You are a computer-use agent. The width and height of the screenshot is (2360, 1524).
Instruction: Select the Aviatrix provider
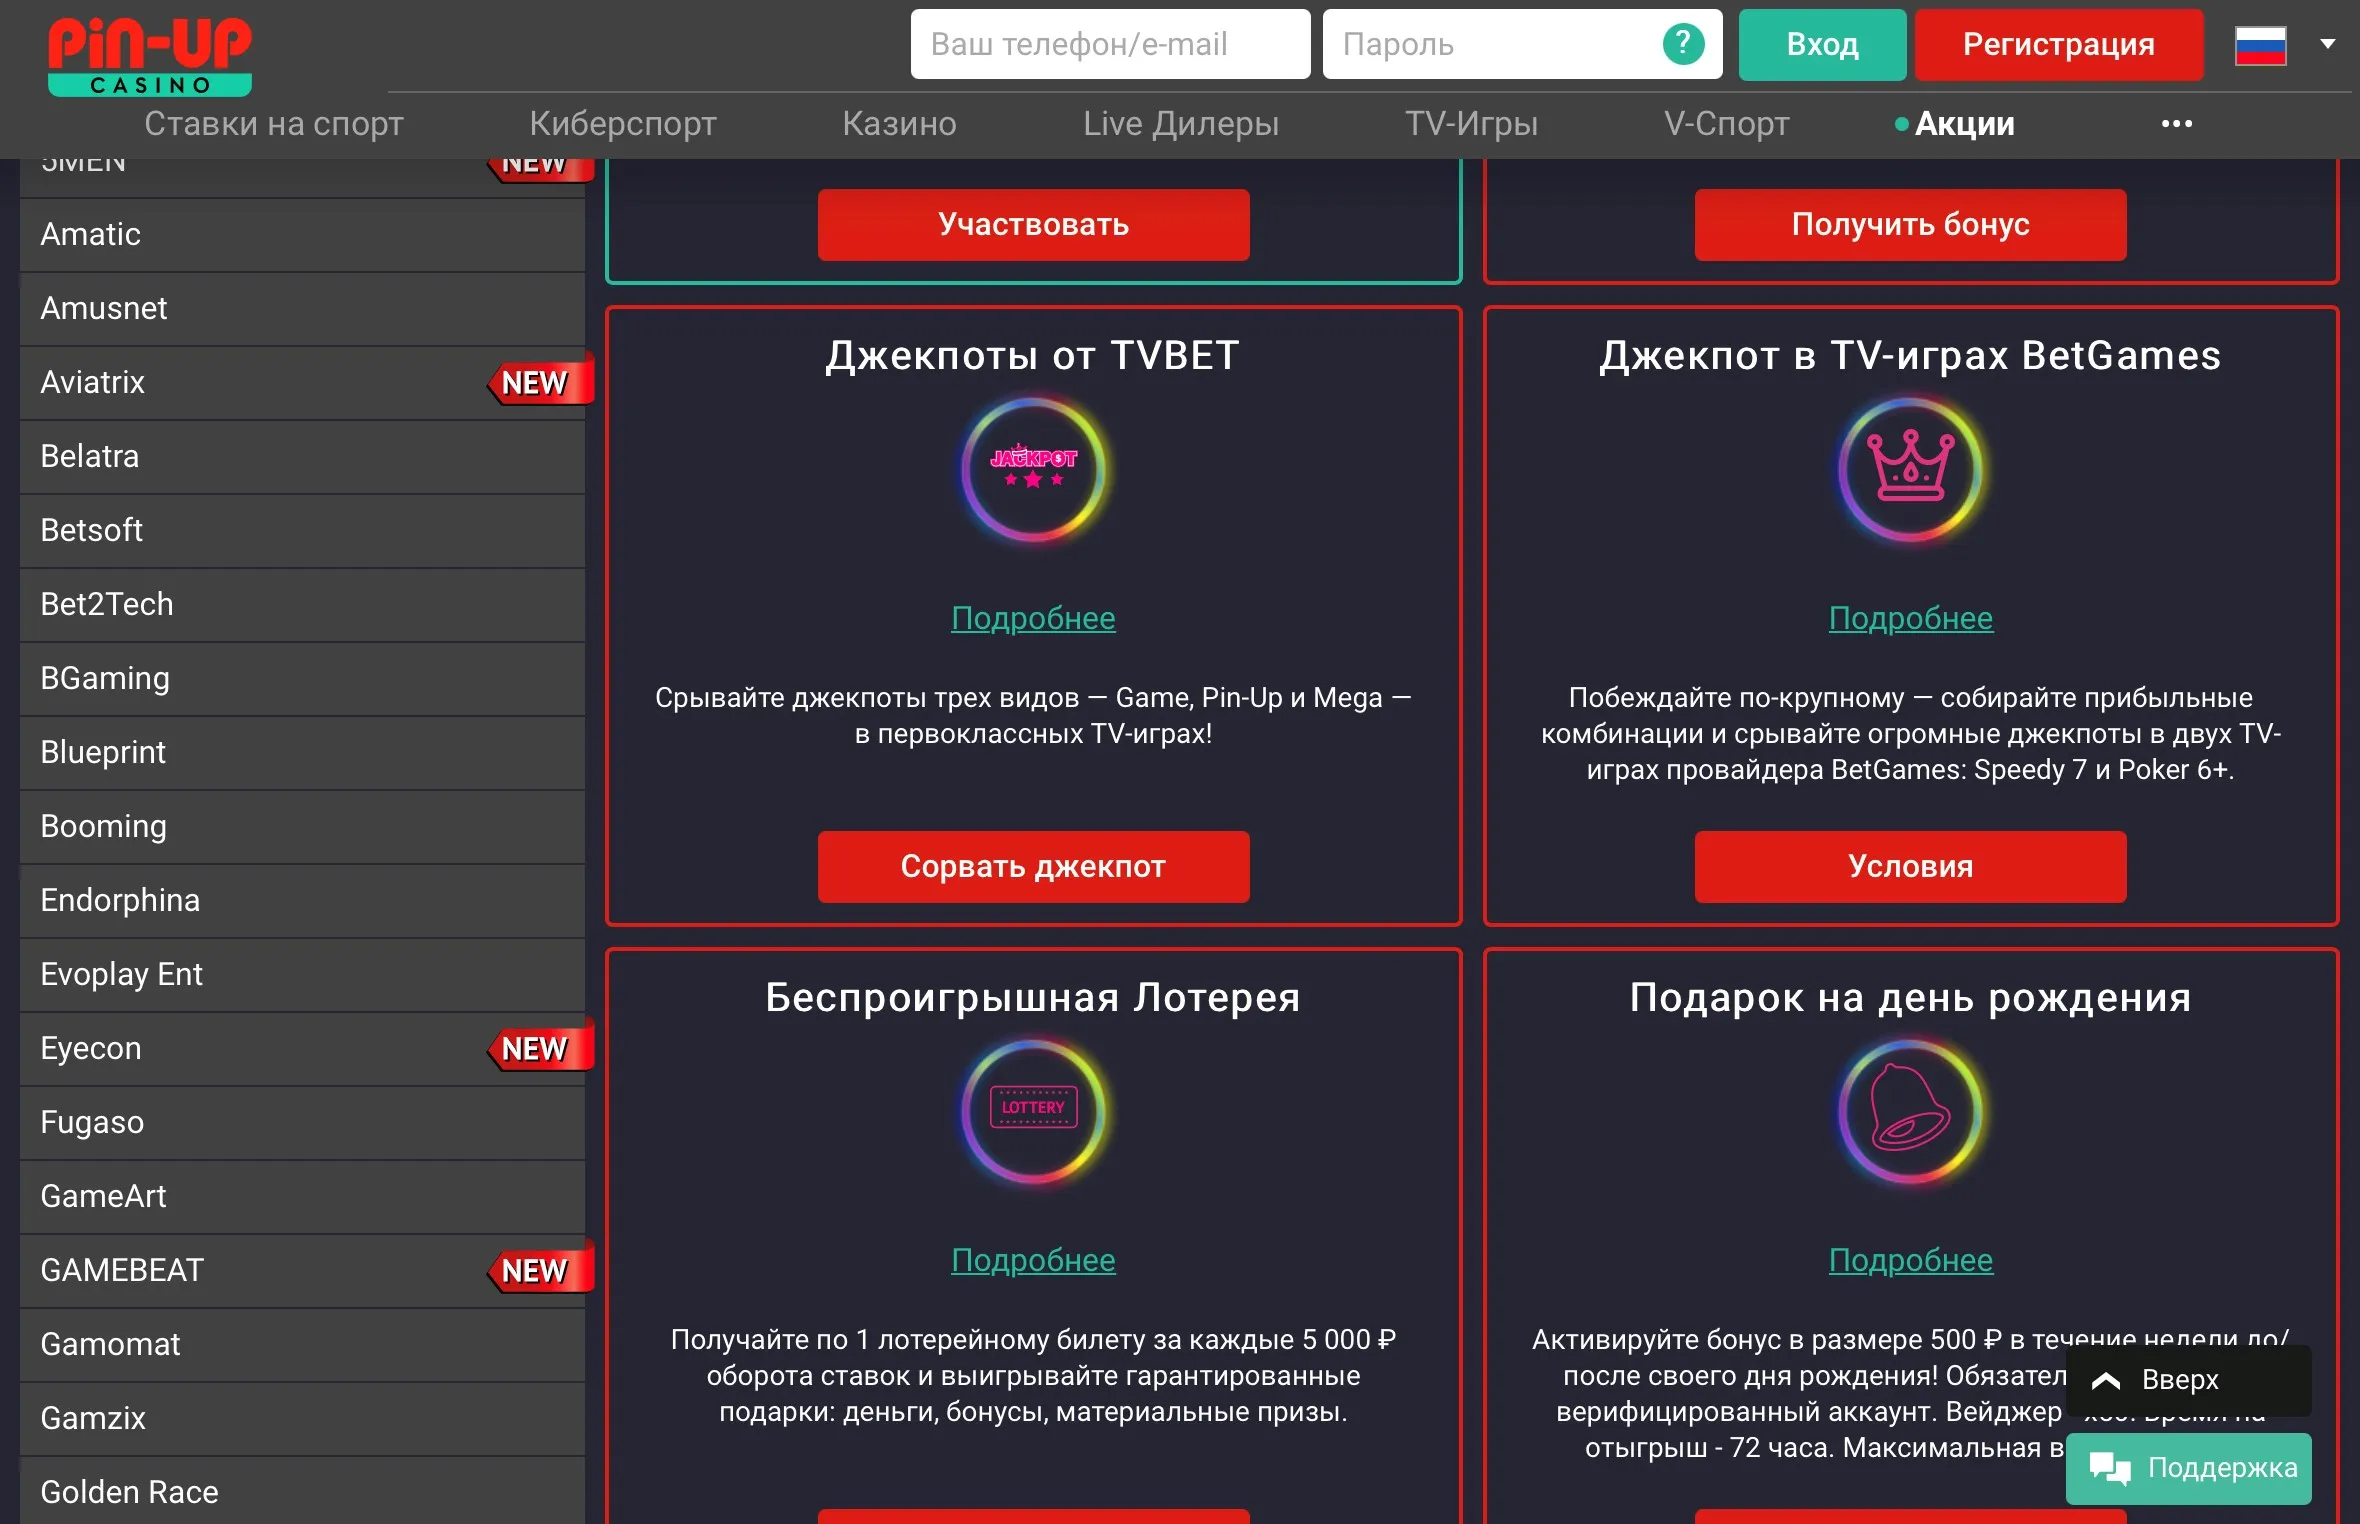pos(302,382)
